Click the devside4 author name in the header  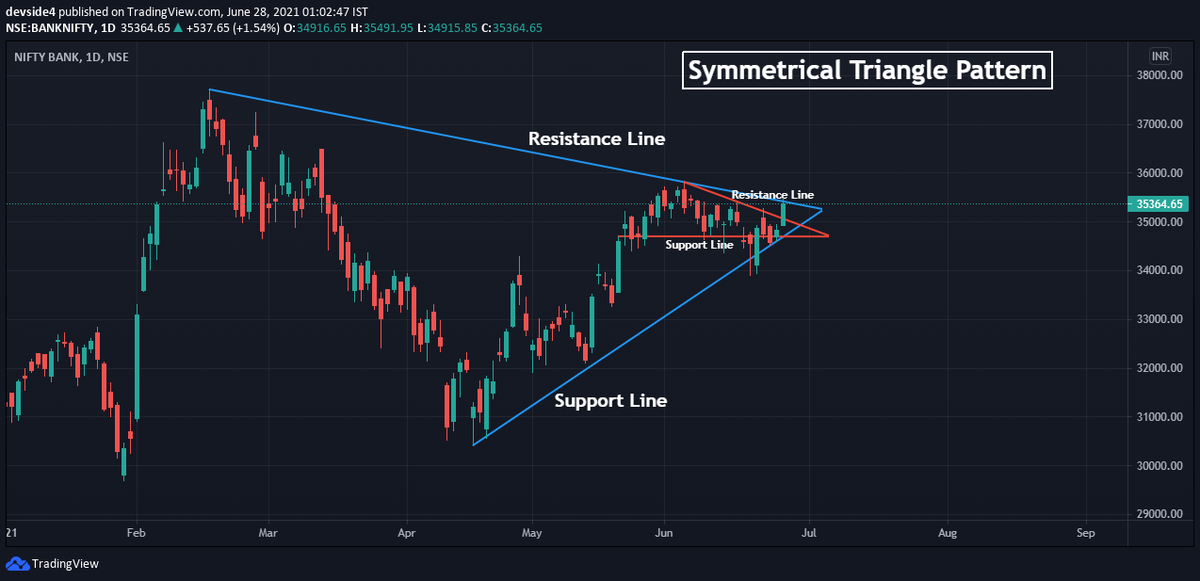point(29,10)
